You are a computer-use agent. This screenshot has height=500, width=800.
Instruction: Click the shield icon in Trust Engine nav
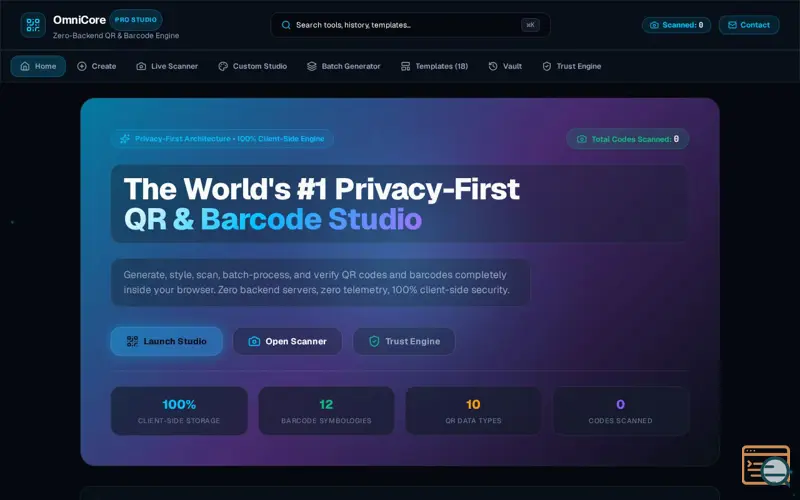tap(546, 66)
